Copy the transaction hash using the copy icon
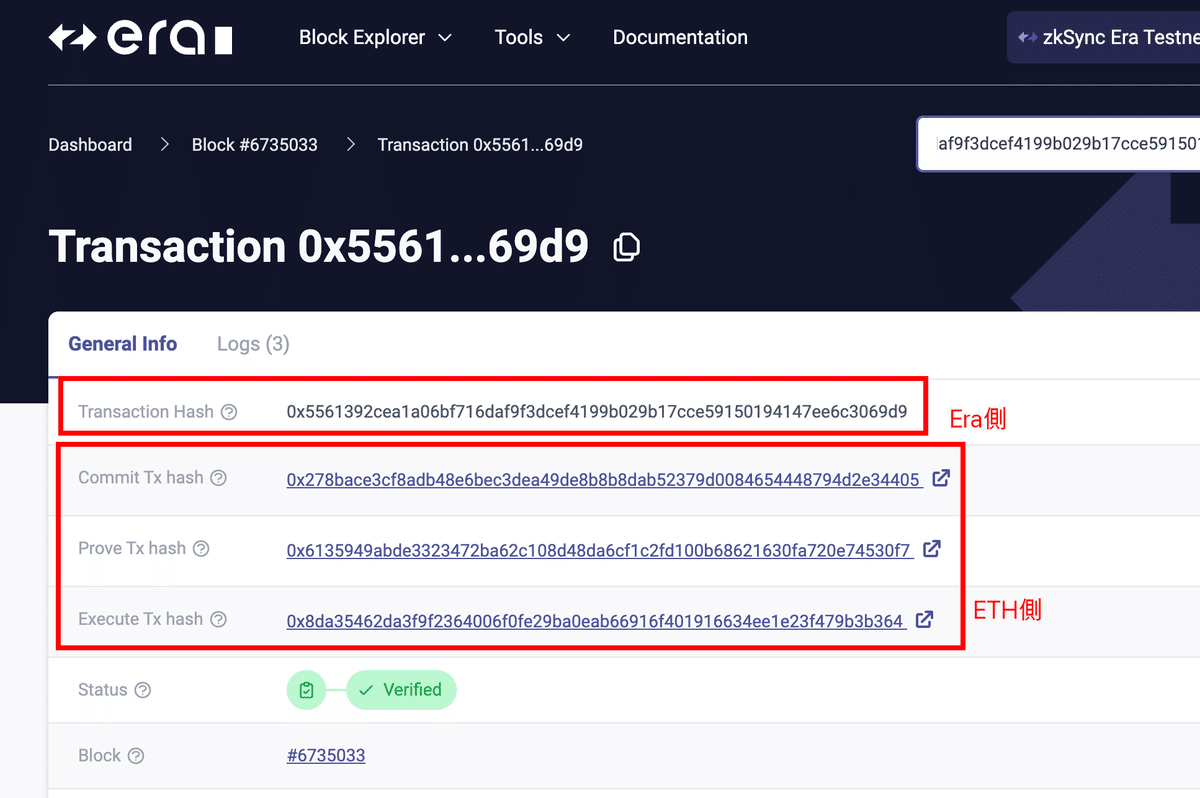This screenshot has height=798, width=1200. point(626,246)
